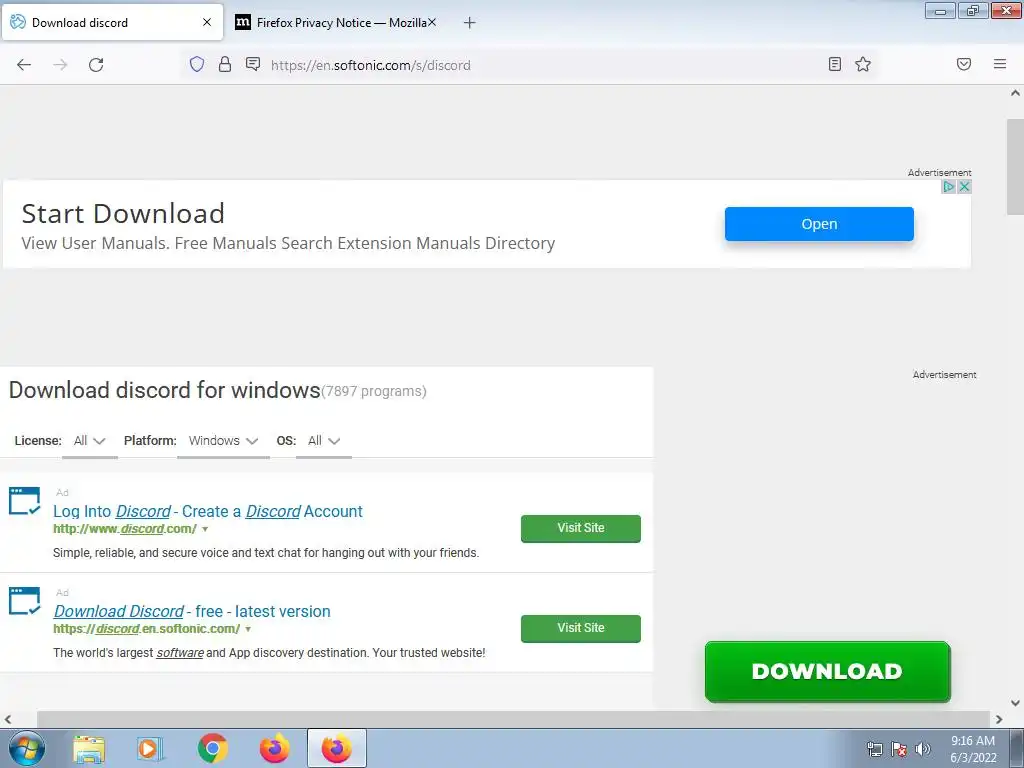Image resolution: width=1024 pixels, height=768 pixels.
Task: Expand arrow beside discord.en.softonic.com URL
Action: (248, 630)
